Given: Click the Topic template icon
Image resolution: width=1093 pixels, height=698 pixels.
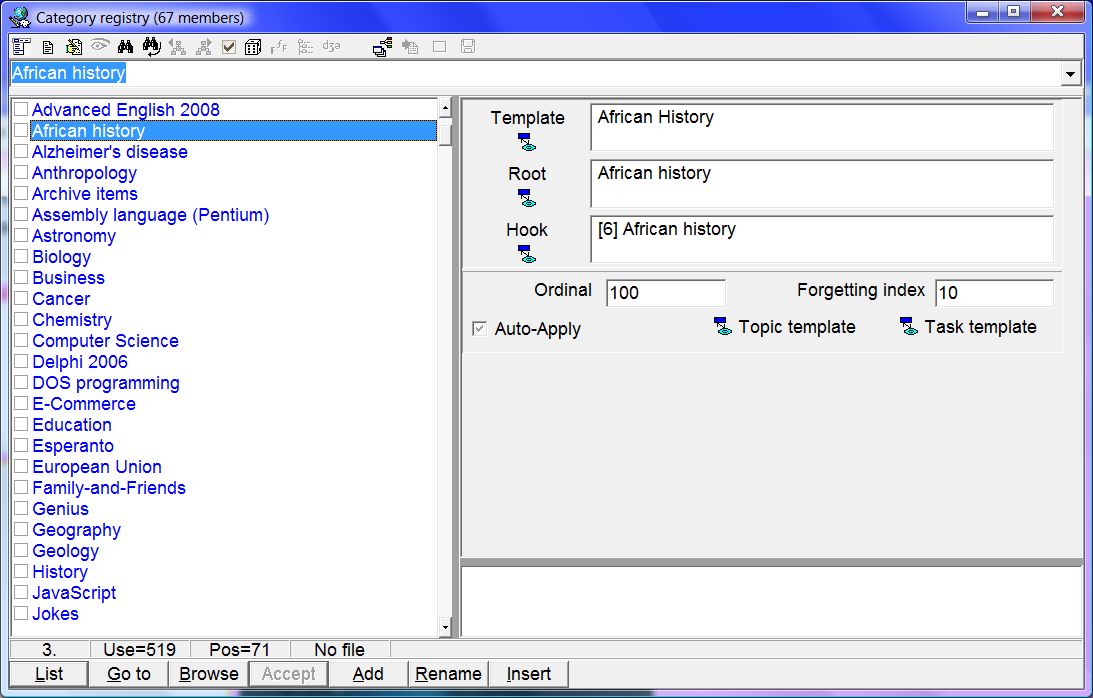Looking at the screenshot, I should click(723, 327).
